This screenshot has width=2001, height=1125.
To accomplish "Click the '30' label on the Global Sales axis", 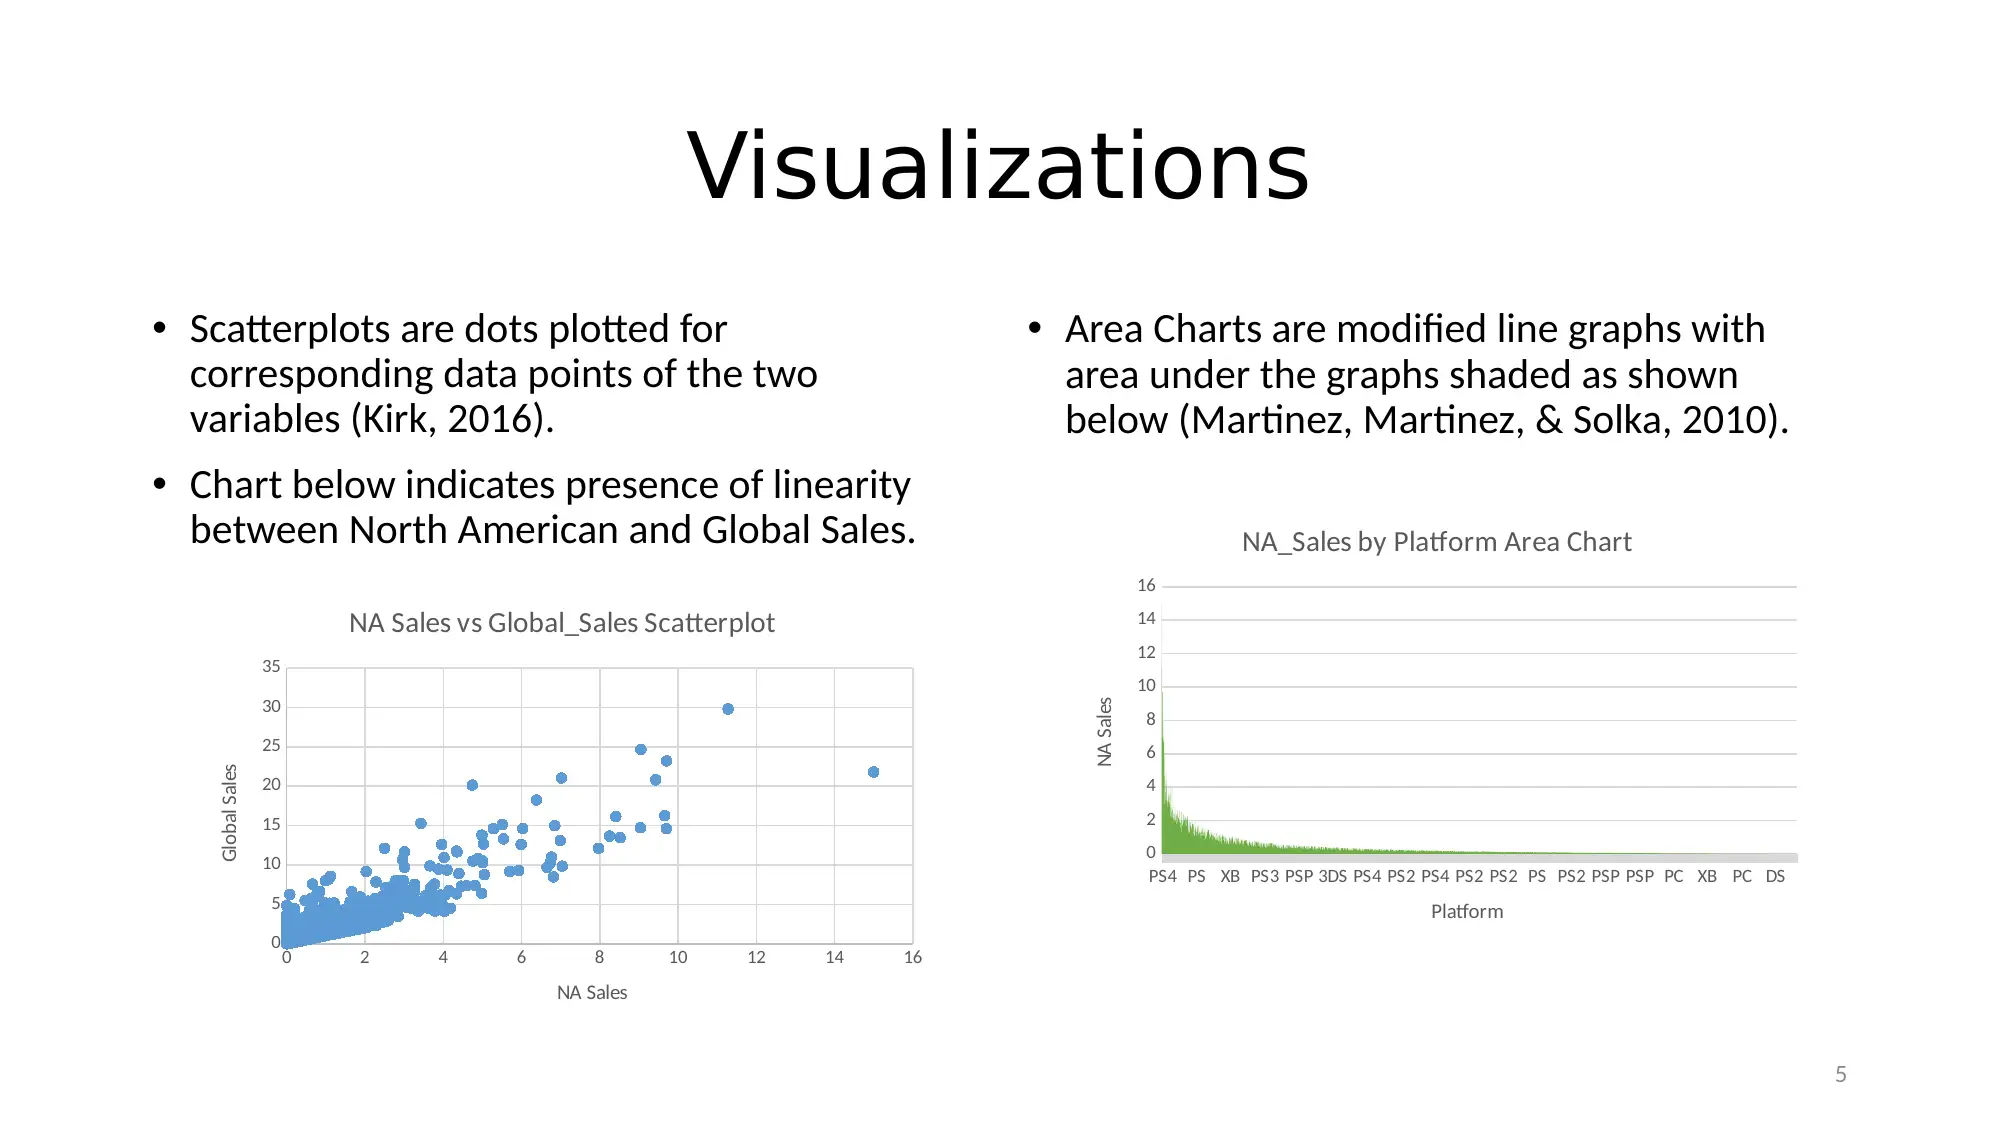I will tap(271, 706).
